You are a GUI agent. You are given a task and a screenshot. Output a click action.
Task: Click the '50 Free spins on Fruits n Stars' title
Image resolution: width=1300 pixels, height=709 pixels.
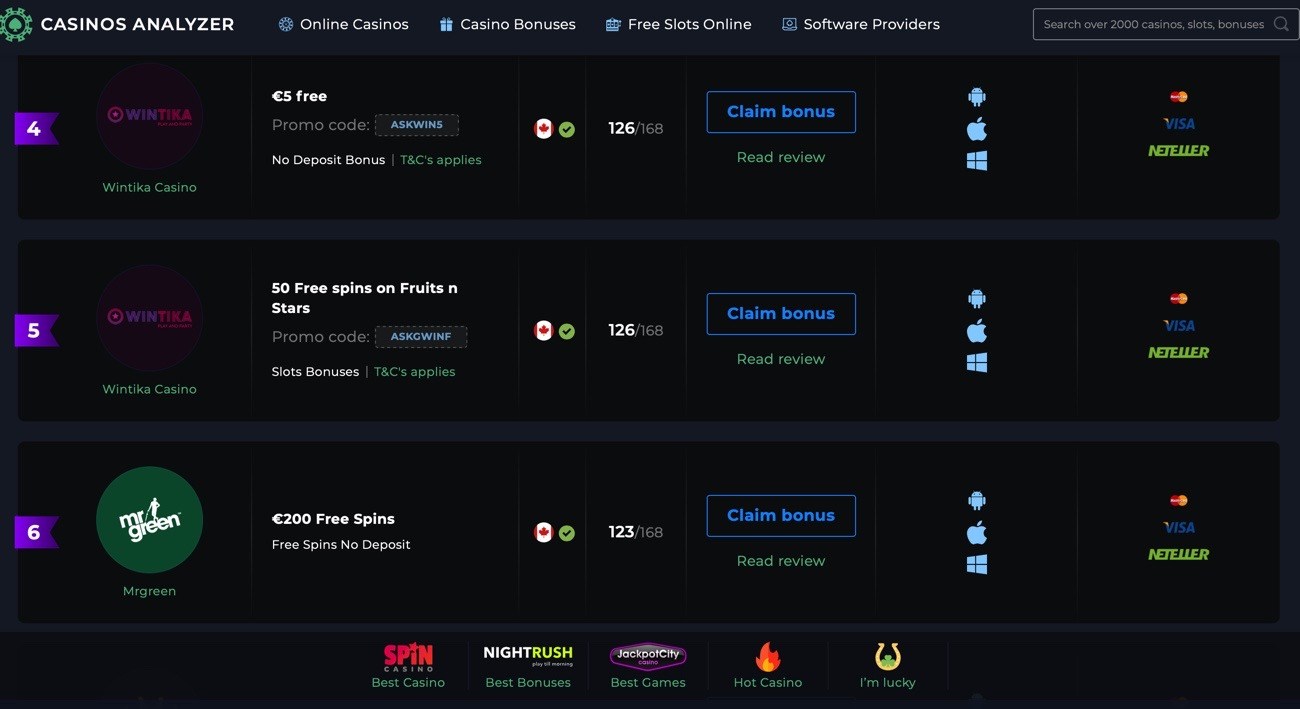365,298
